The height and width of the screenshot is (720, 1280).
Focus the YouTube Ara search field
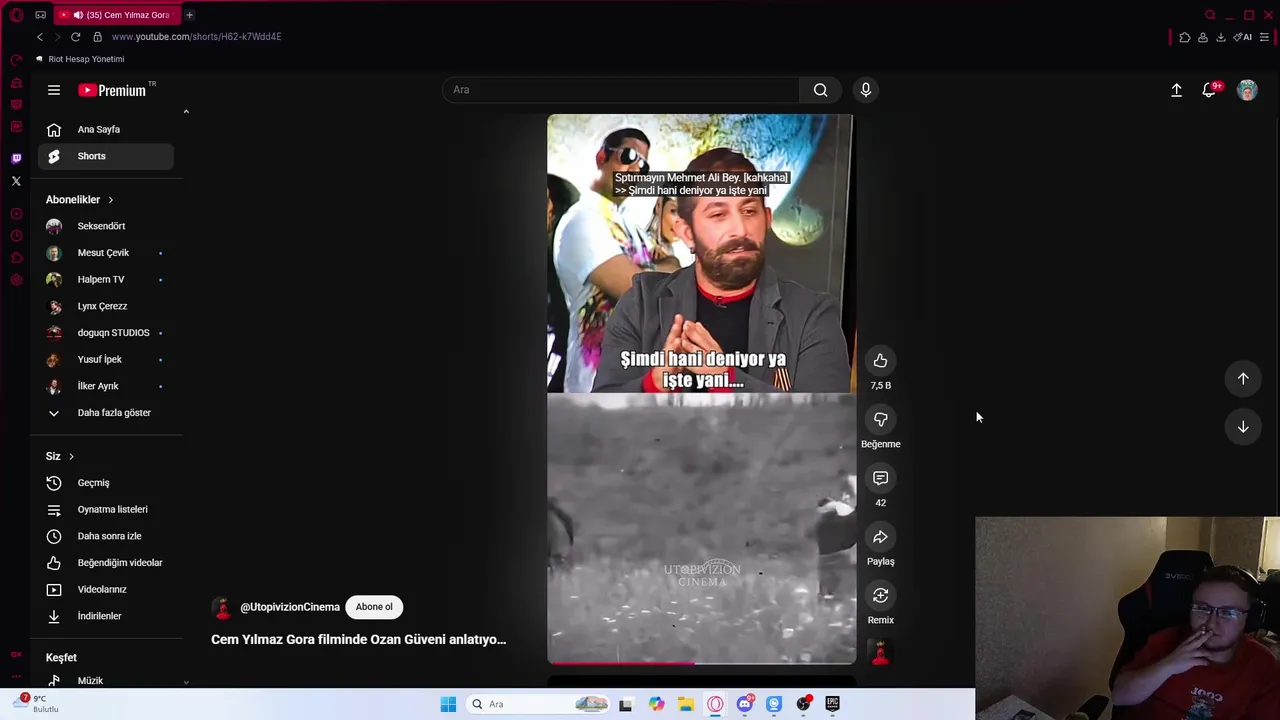tap(620, 90)
